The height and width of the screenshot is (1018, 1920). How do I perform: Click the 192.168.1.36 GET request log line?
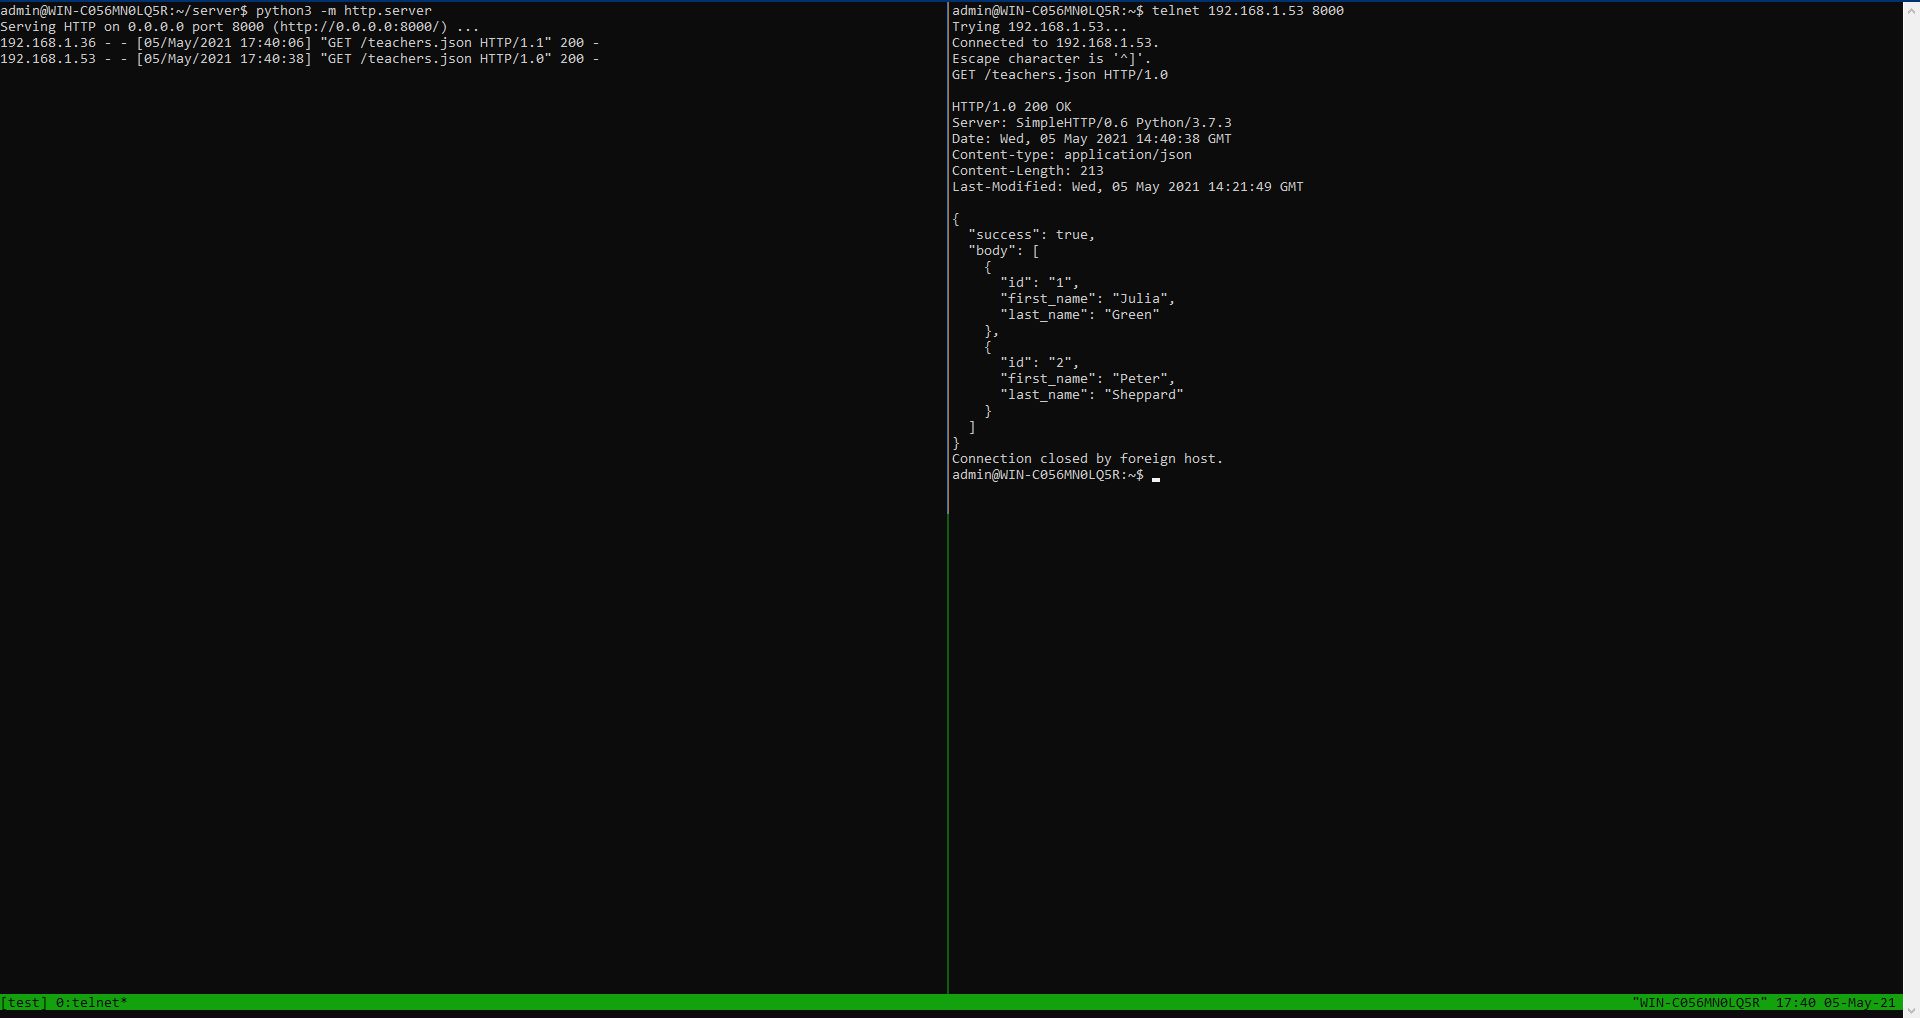pyautogui.click(x=300, y=43)
